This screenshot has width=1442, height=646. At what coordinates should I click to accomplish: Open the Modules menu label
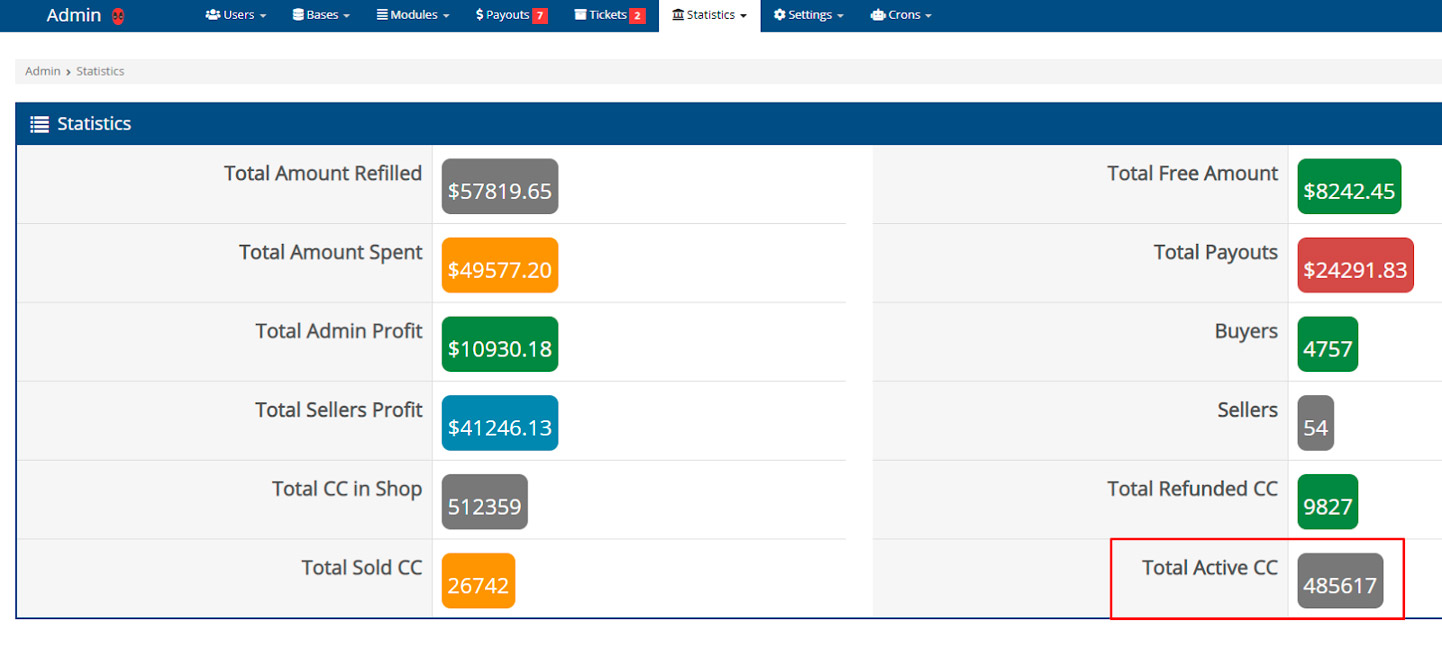415,15
